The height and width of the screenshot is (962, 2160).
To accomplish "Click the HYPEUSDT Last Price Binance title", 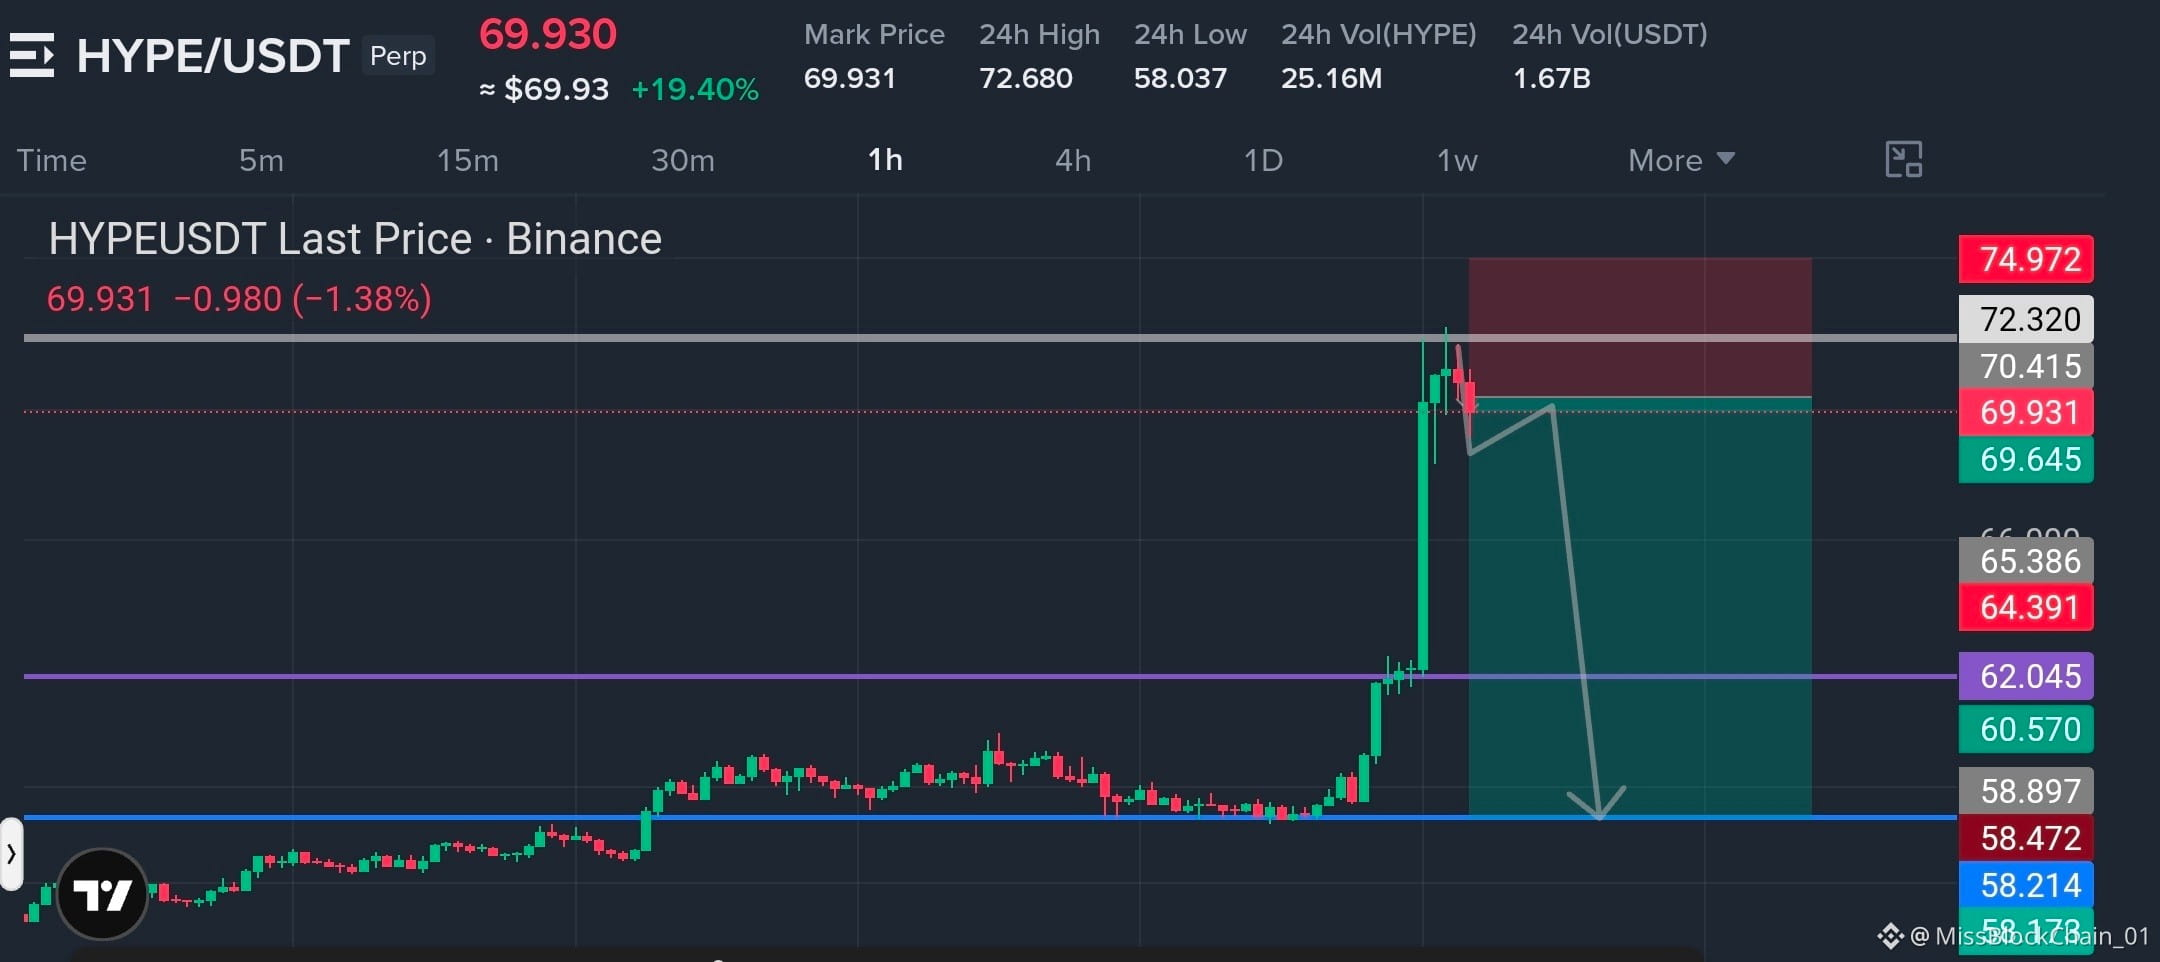I will (355, 239).
